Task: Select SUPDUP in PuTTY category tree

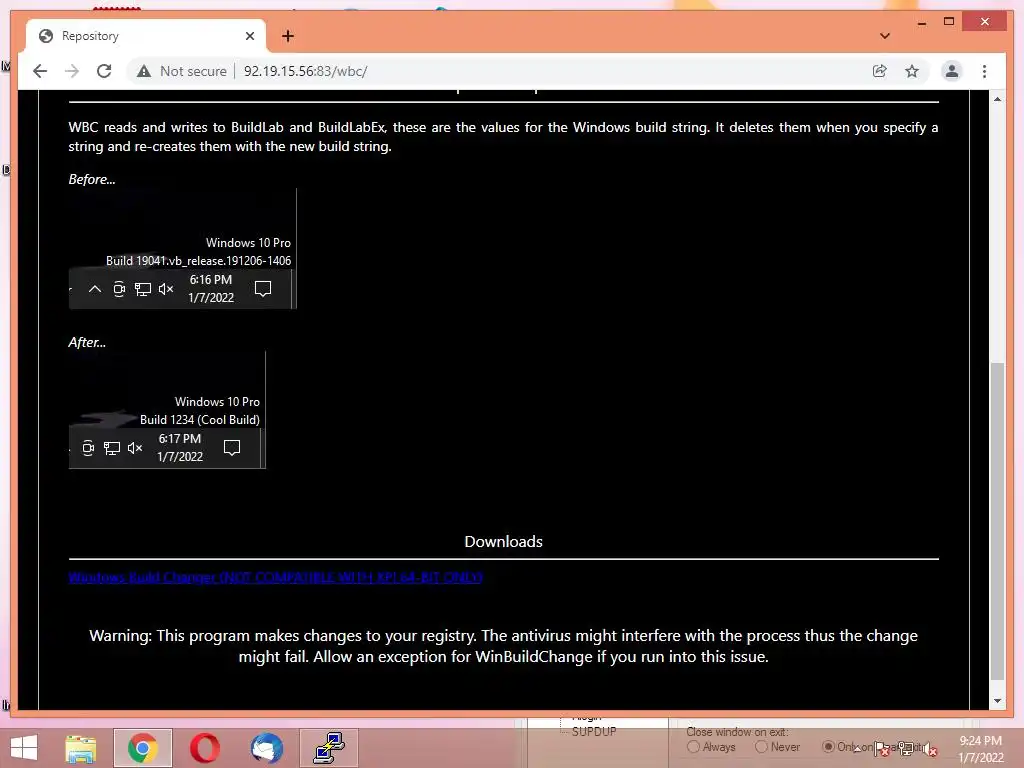Action: tap(594, 732)
